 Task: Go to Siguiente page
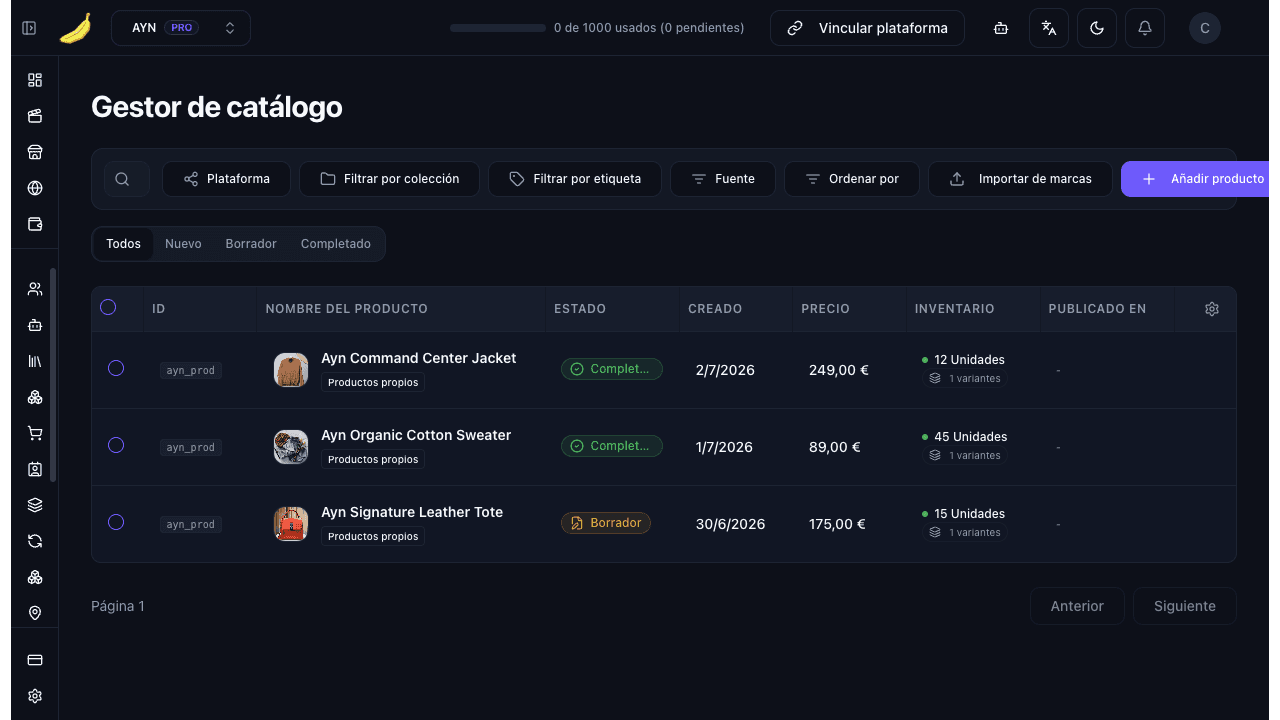point(1185,606)
